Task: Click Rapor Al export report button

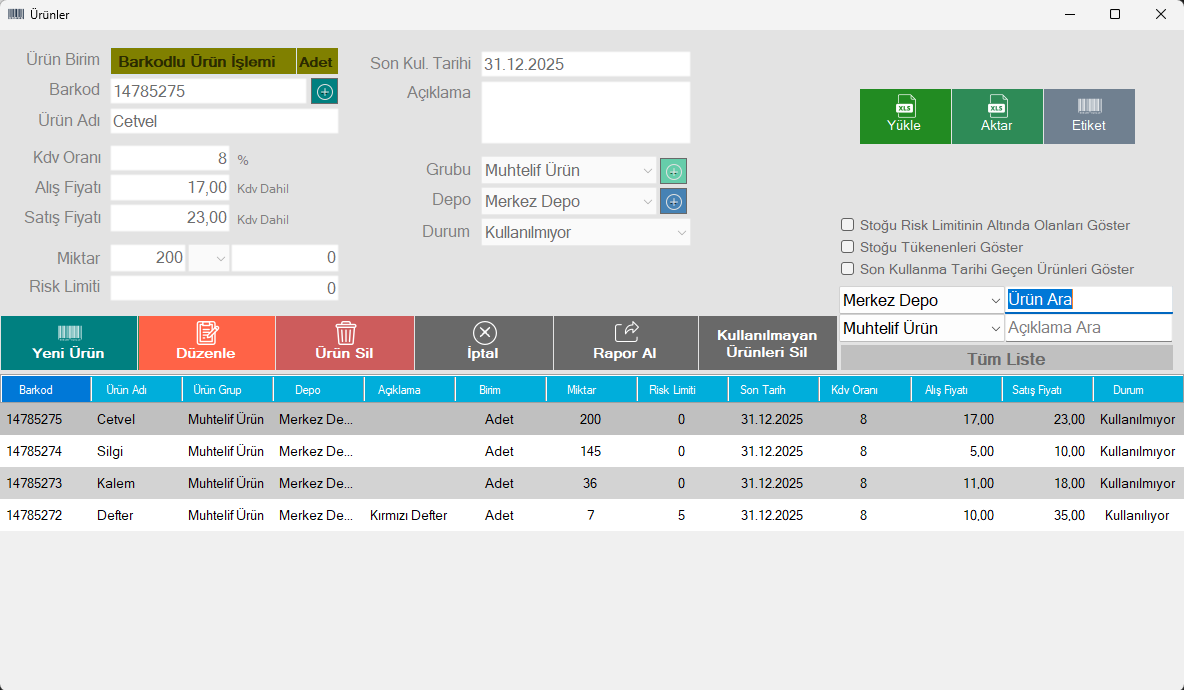Action: pyautogui.click(x=623, y=344)
